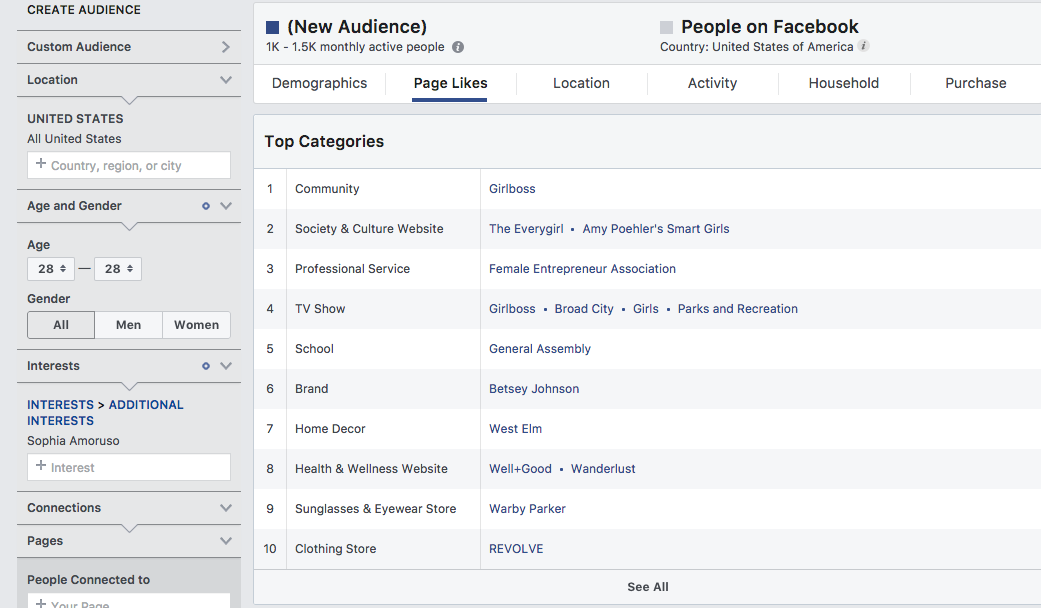1041x608 pixels.
Task: Click the Society & Culture Website category
Action: [x=369, y=229]
